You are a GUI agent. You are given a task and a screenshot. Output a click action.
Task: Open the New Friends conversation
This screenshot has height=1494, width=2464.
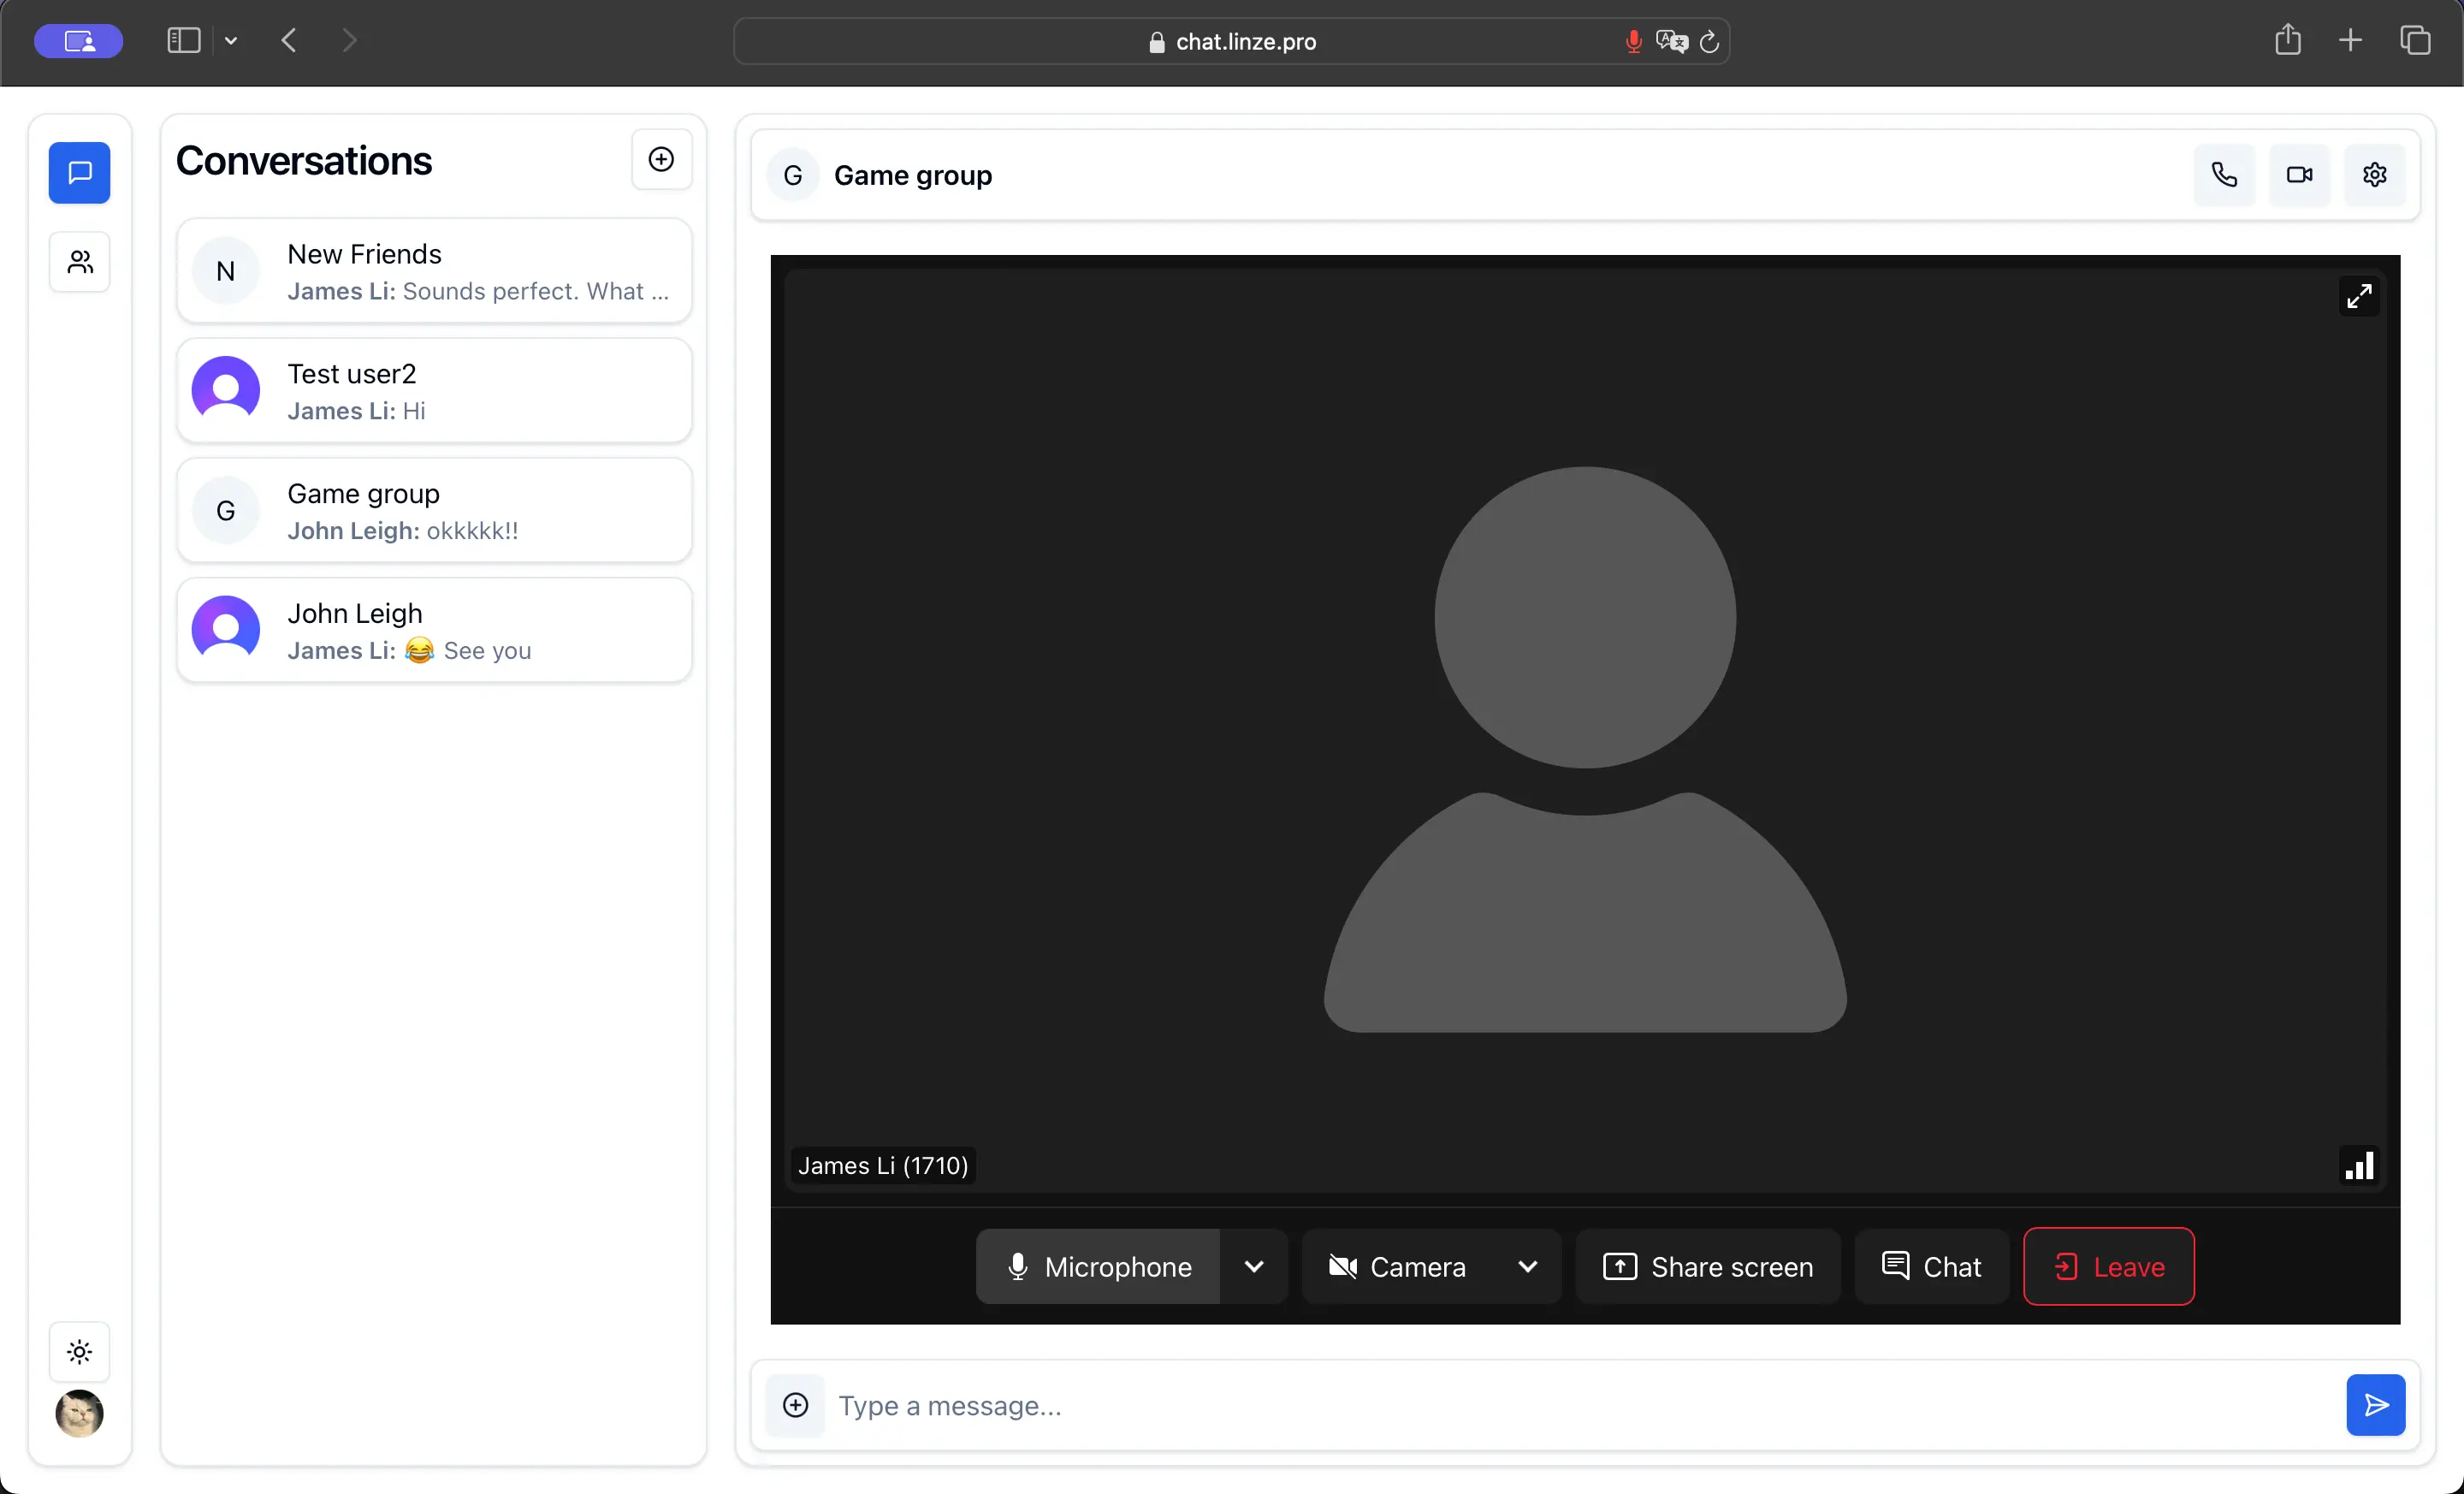(434, 271)
